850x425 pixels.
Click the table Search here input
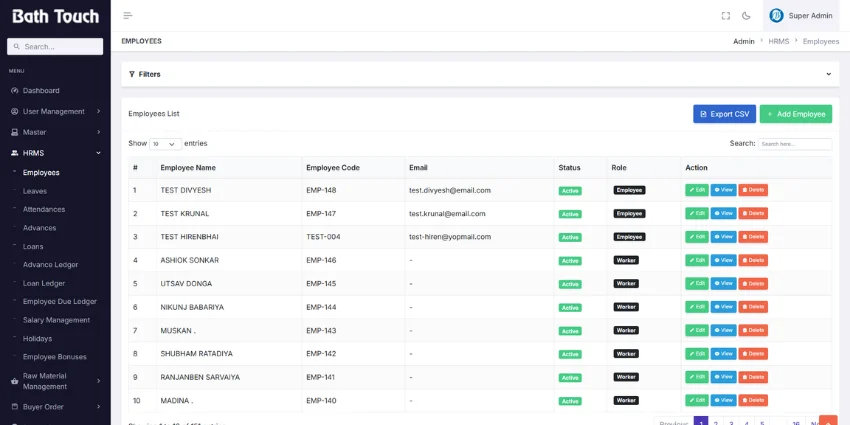point(795,144)
